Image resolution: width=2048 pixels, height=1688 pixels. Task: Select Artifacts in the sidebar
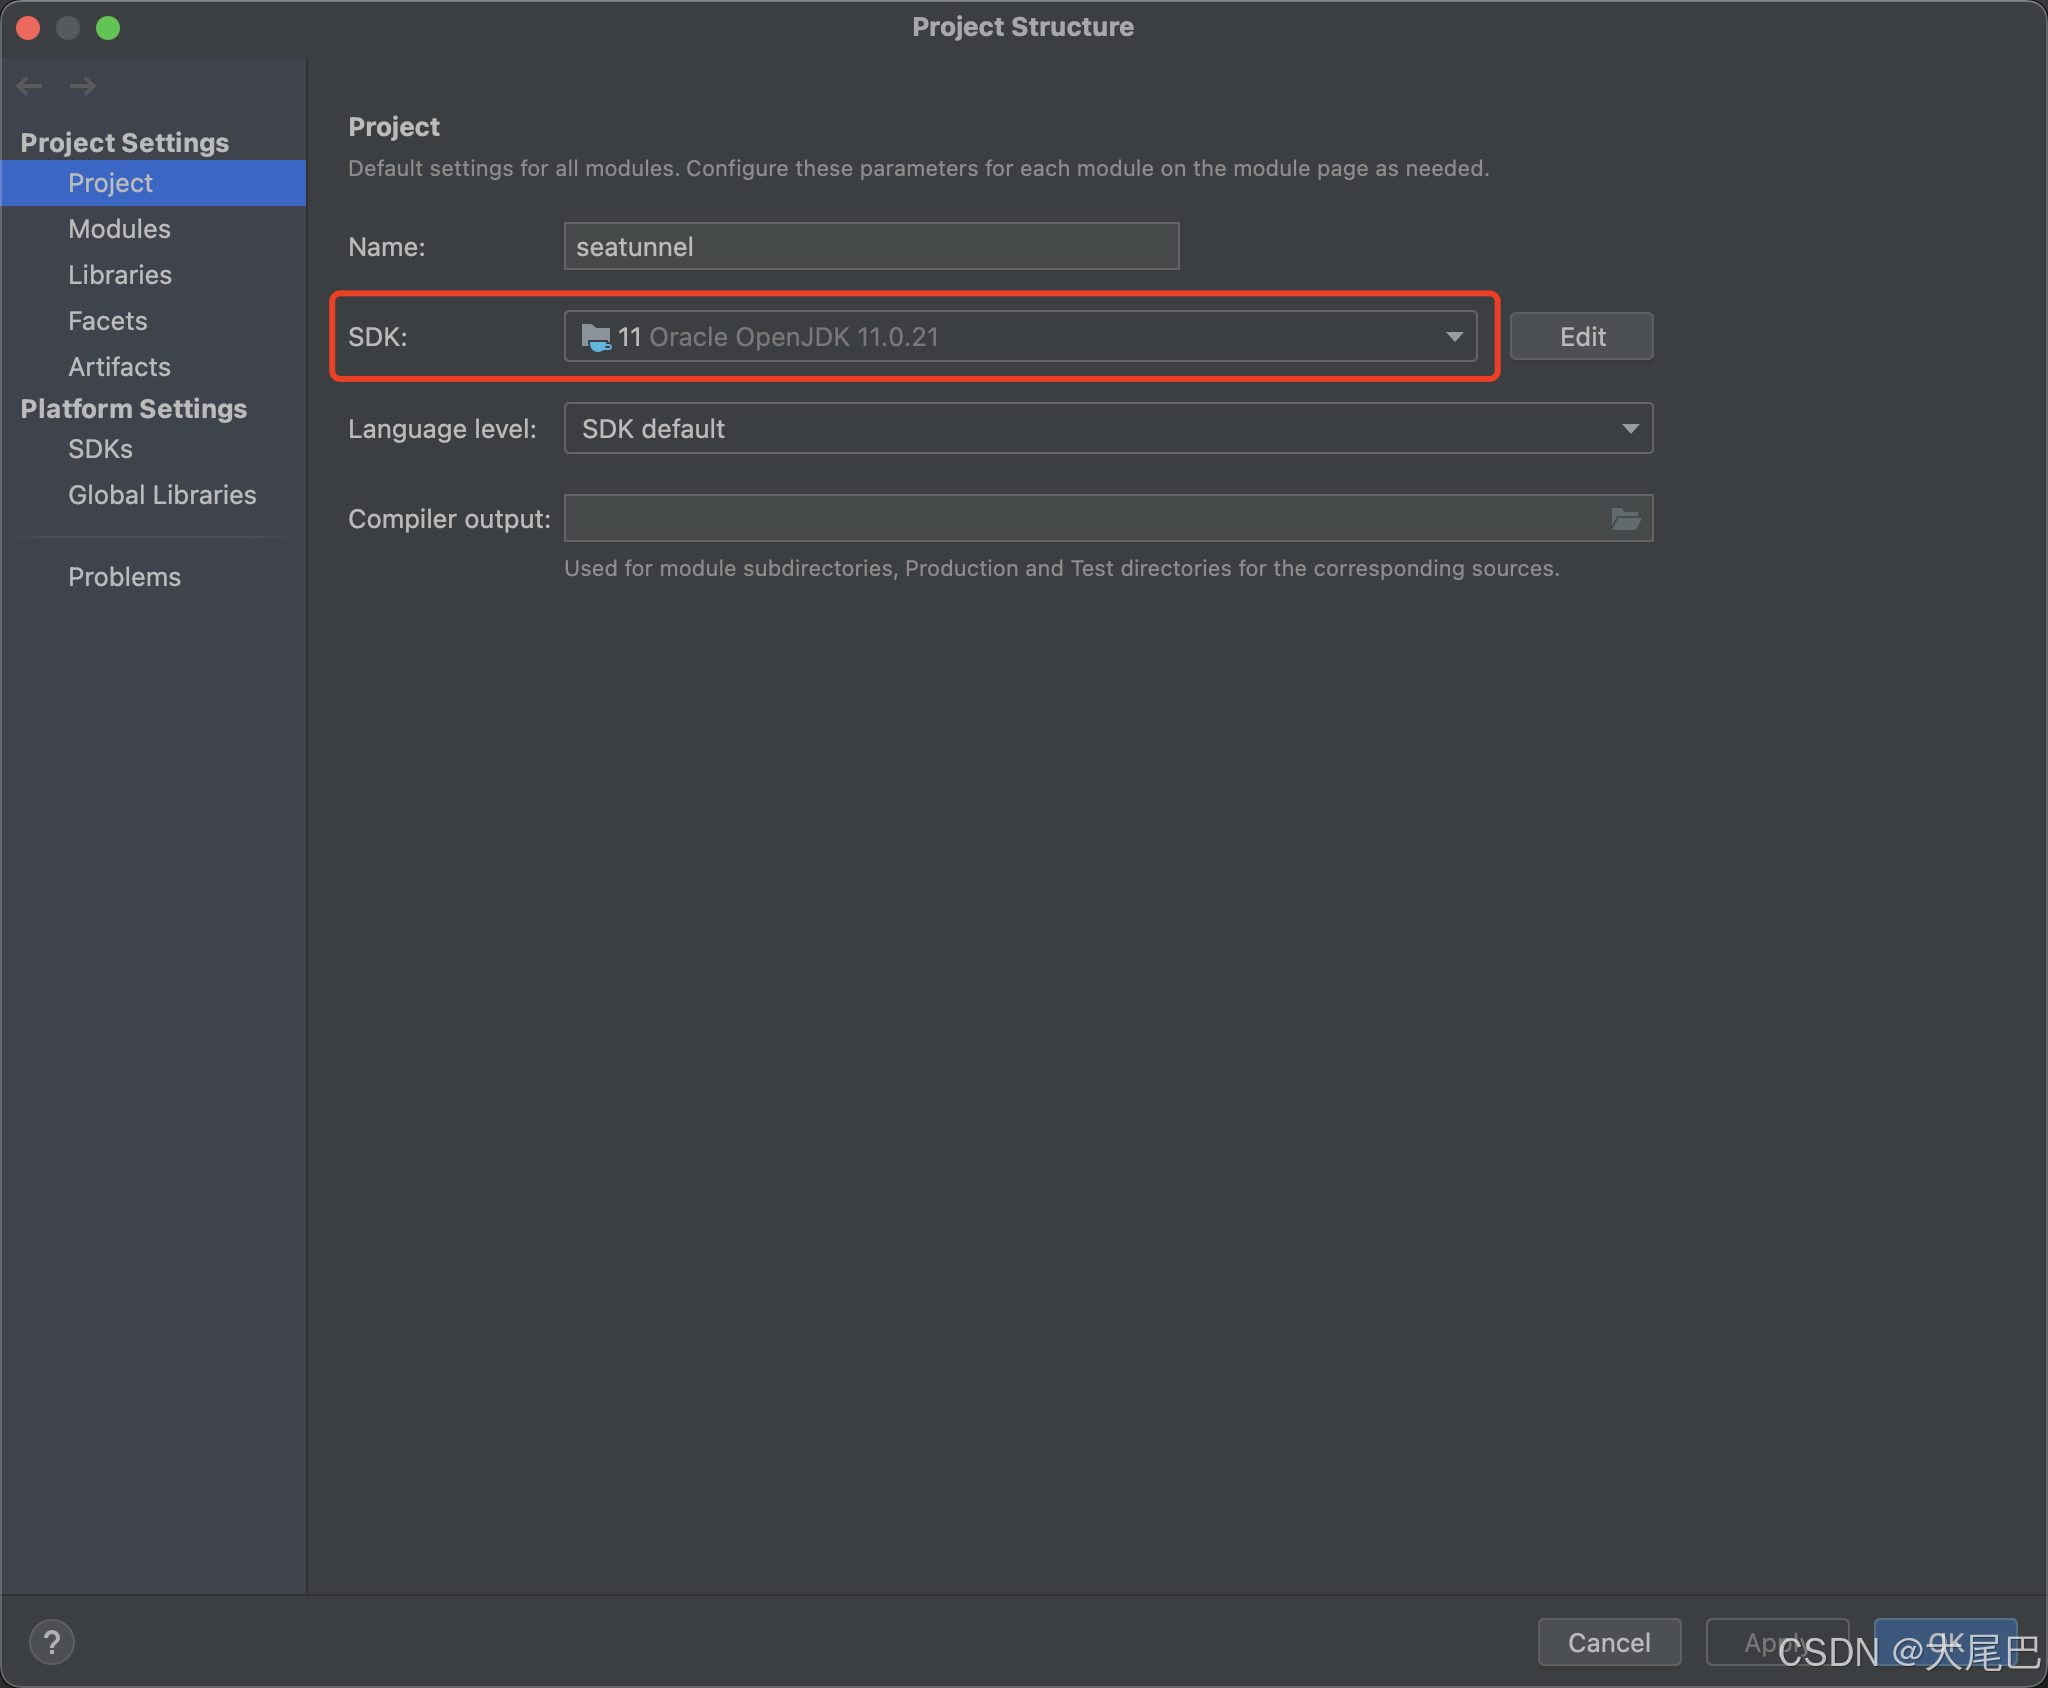pyautogui.click(x=119, y=367)
